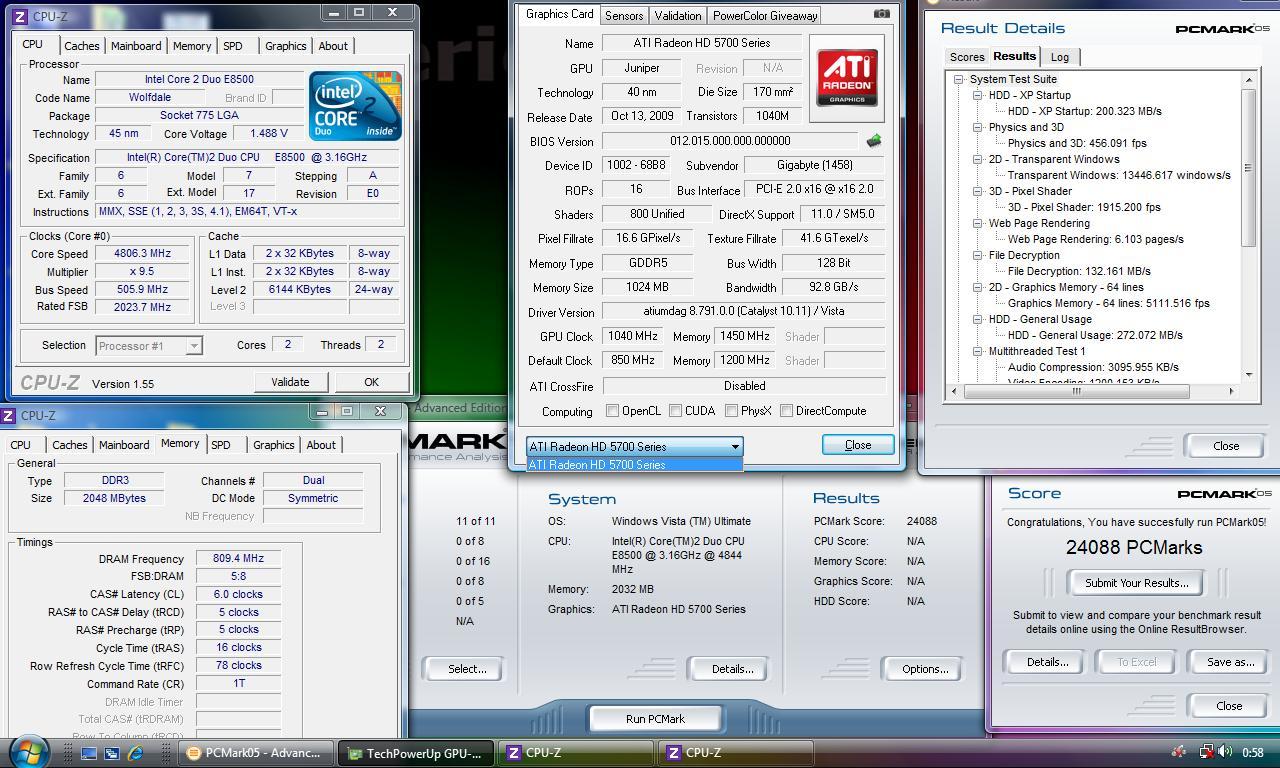The image size is (1280, 768).
Task: Click the scroll down arrow in Result Details tree
Action: click(1248, 374)
